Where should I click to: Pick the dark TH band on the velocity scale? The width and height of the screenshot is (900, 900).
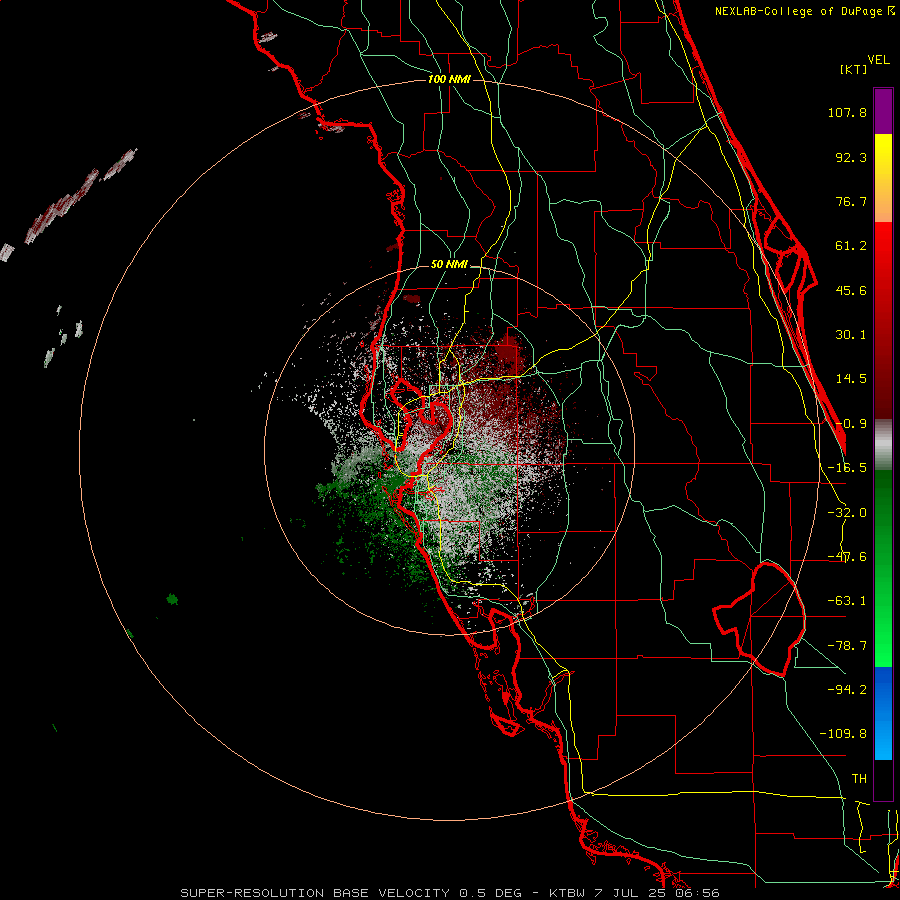[x=883, y=779]
